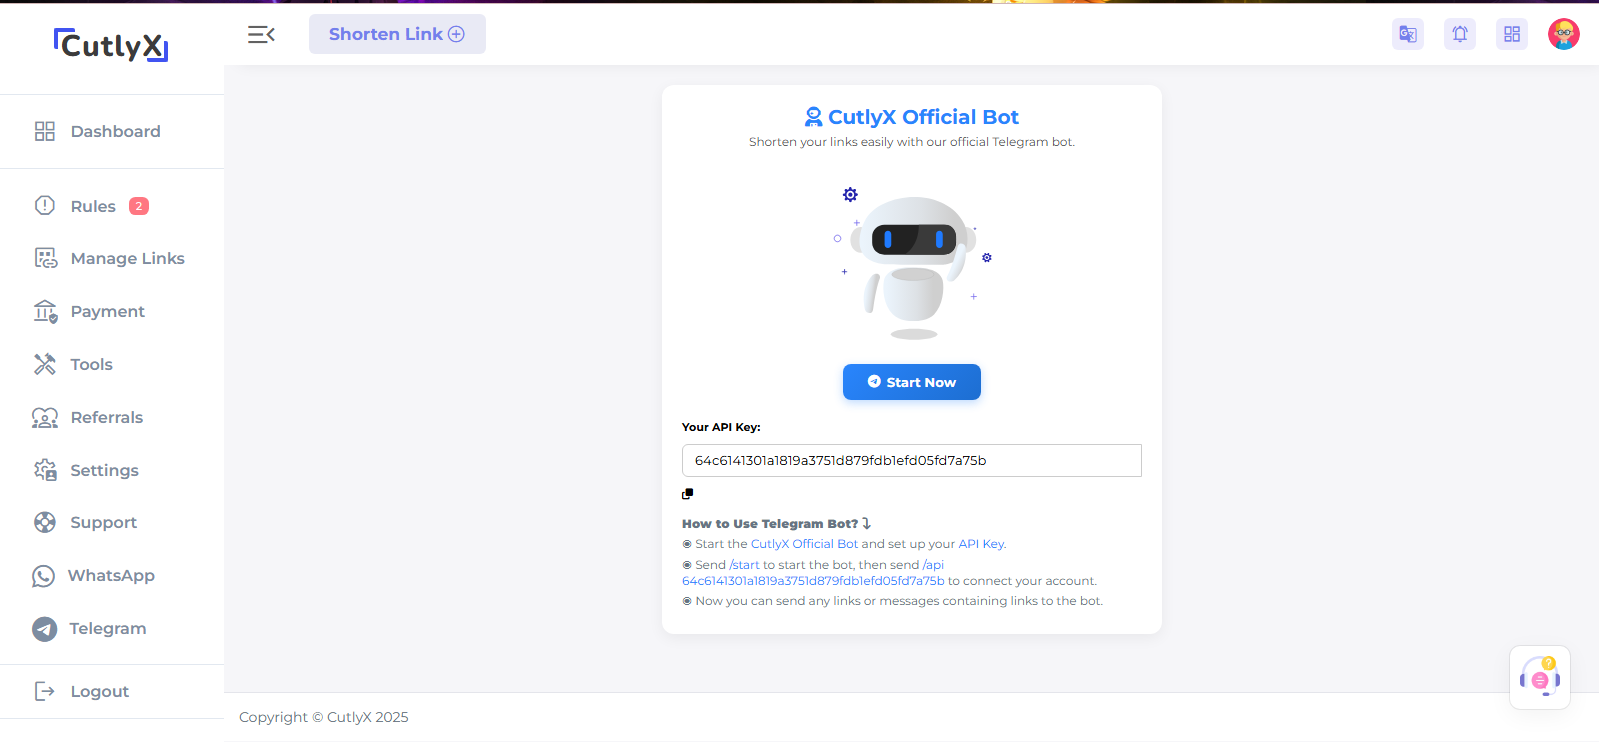Click the Dashboard grid icon

tap(45, 131)
